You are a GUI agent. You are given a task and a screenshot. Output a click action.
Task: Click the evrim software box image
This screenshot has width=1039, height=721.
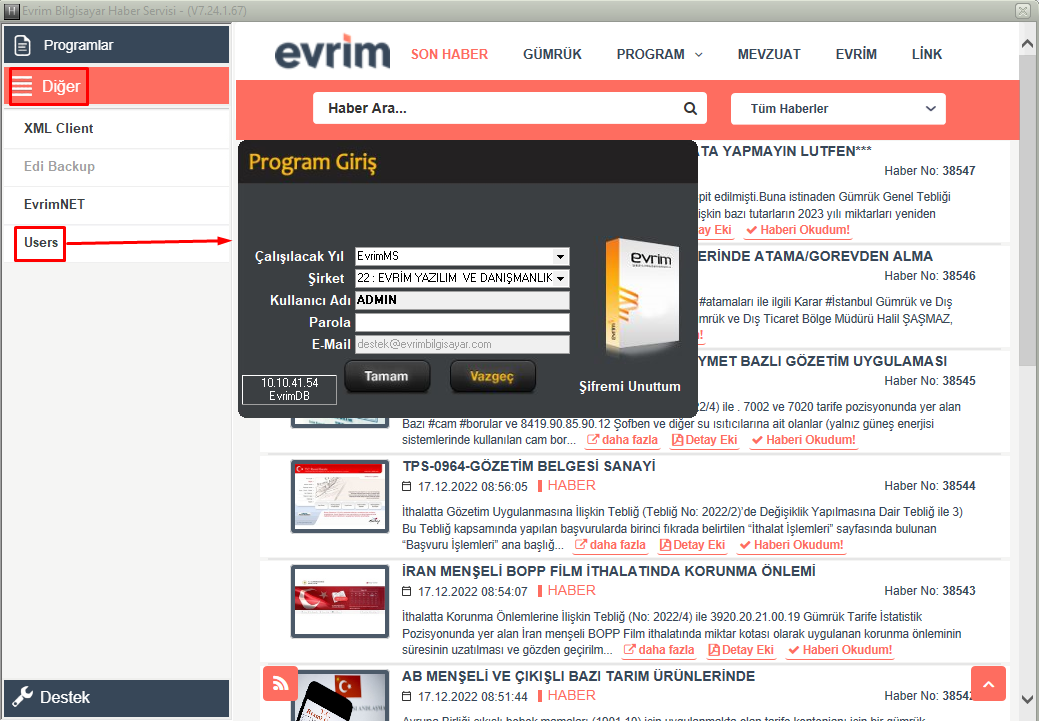[642, 296]
